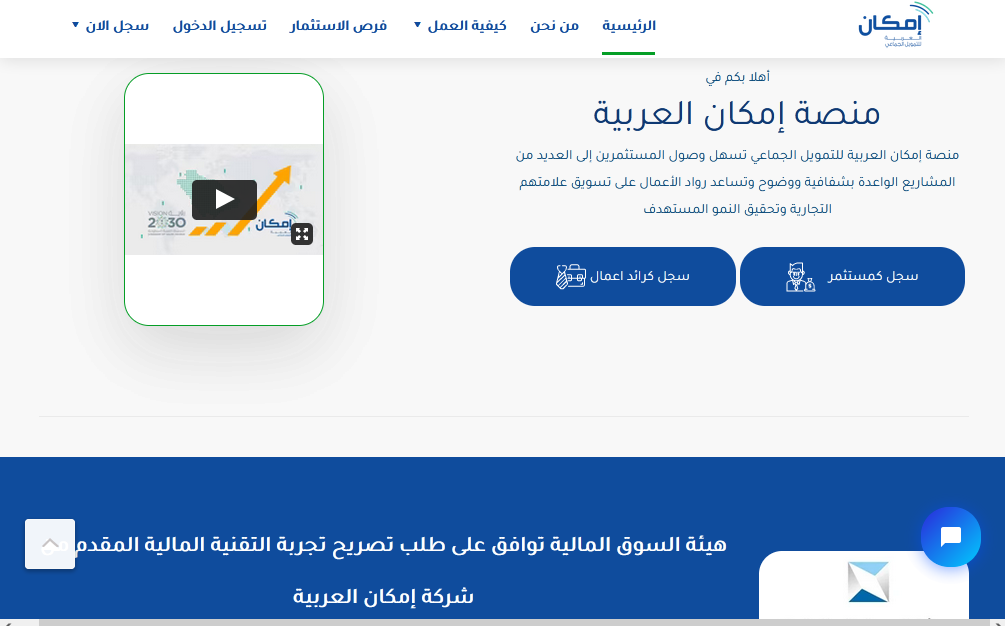Click the سجل كرائد اعمال button
This screenshot has height=626, width=1005.
pyautogui.click(x=622, y=276)
